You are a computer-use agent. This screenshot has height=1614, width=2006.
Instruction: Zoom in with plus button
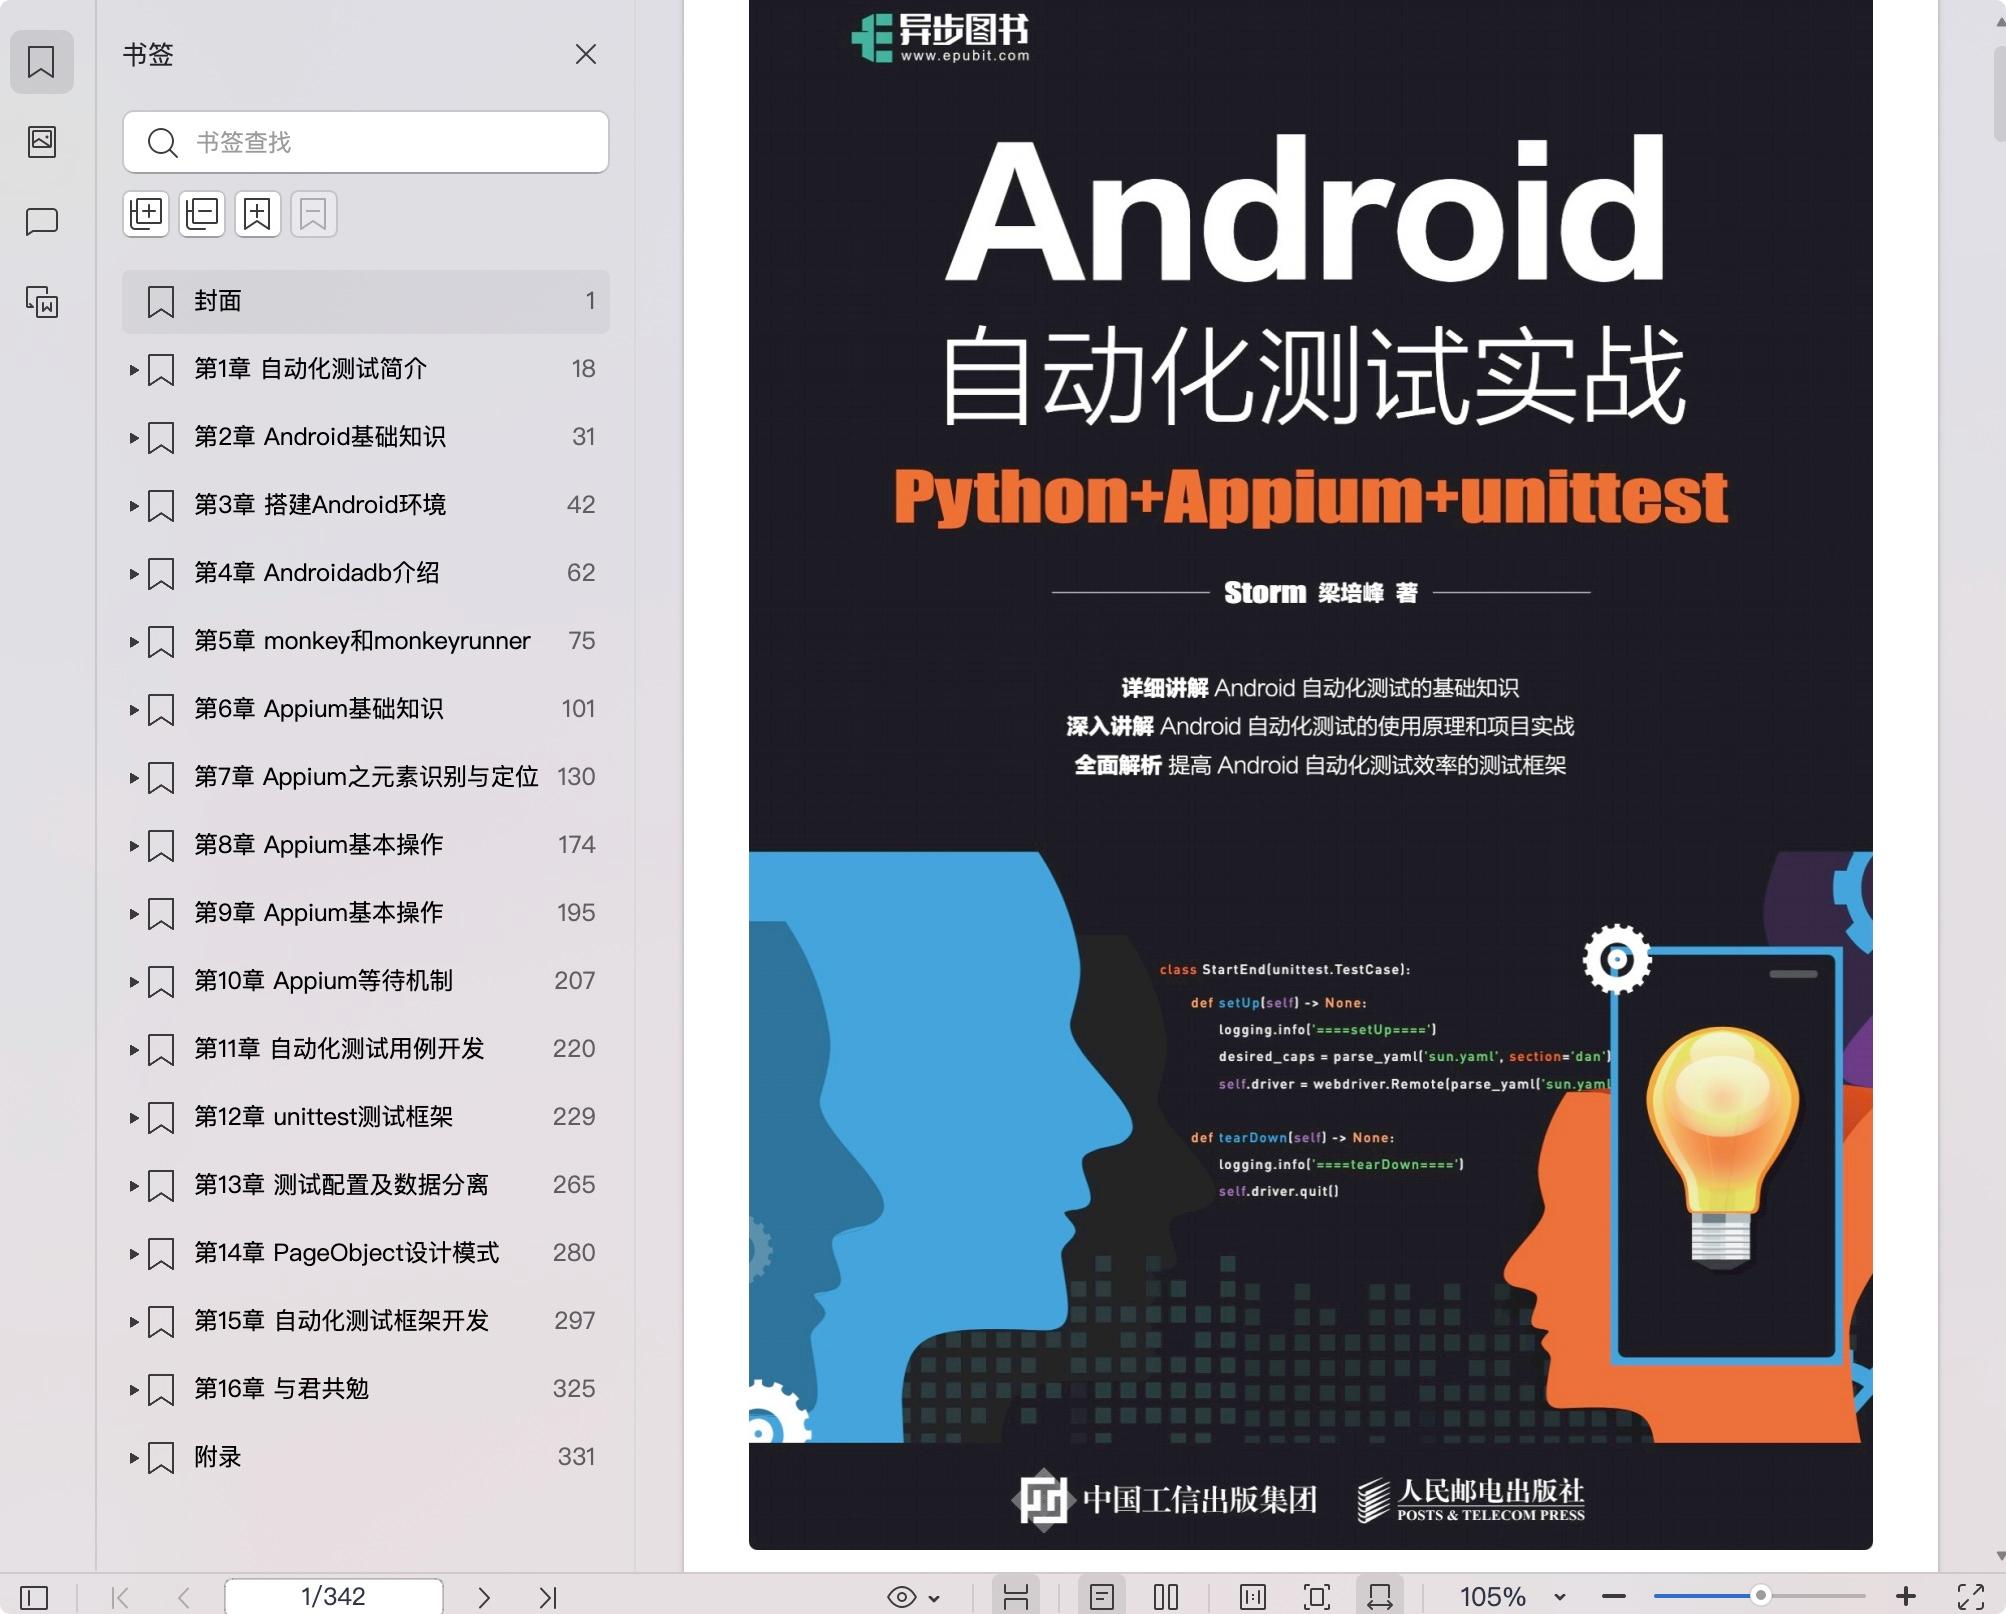pyautogui.click(x=1906, y=1597)
